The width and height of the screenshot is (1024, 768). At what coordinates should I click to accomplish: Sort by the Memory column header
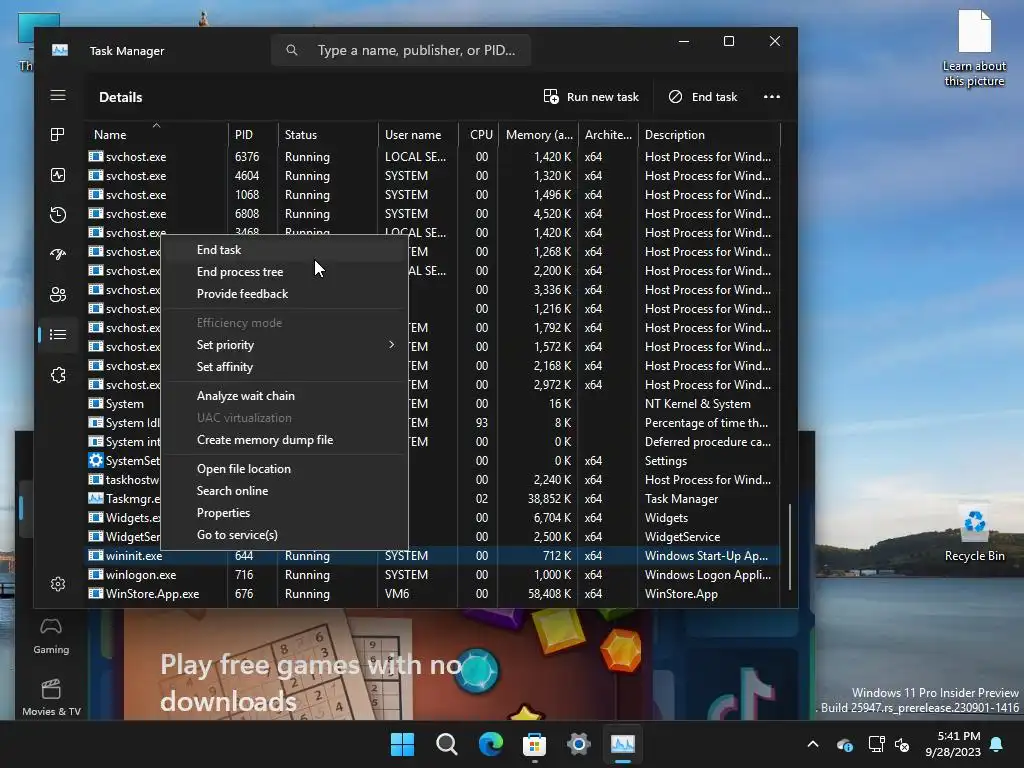[538, 135]
